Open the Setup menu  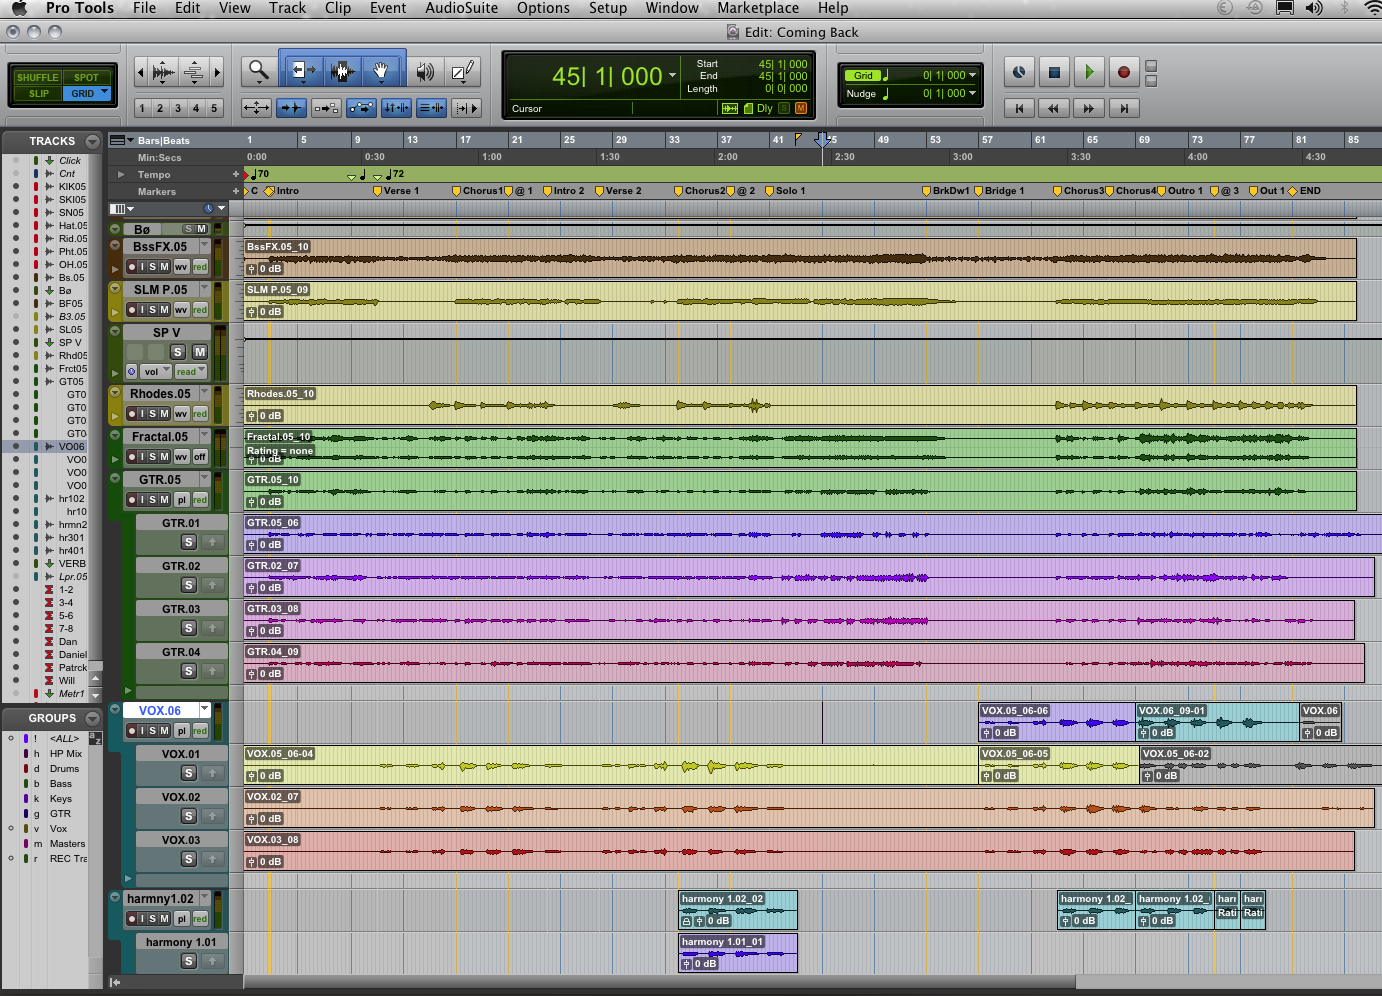tap(608, 8)
